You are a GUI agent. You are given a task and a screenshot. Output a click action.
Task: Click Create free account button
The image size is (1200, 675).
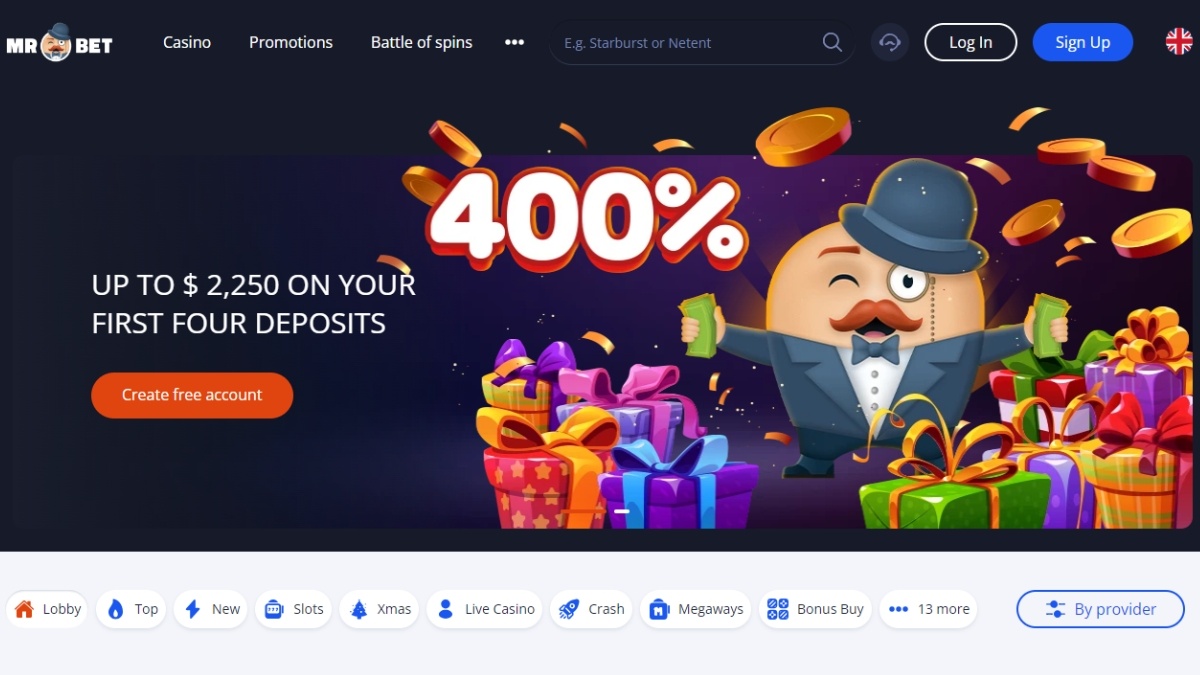(x=192, y=395)
